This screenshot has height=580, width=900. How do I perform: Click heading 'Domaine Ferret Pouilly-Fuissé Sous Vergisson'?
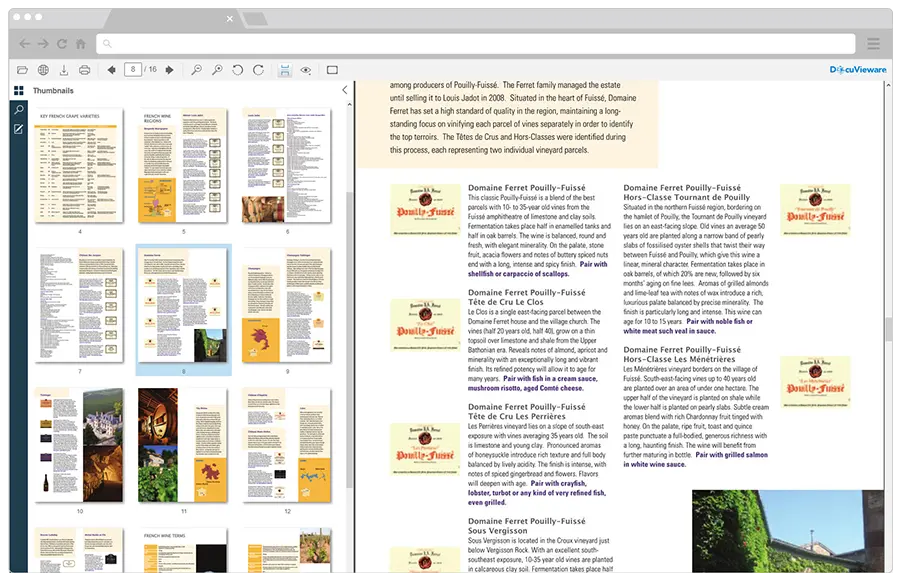[x=526, y=525]
